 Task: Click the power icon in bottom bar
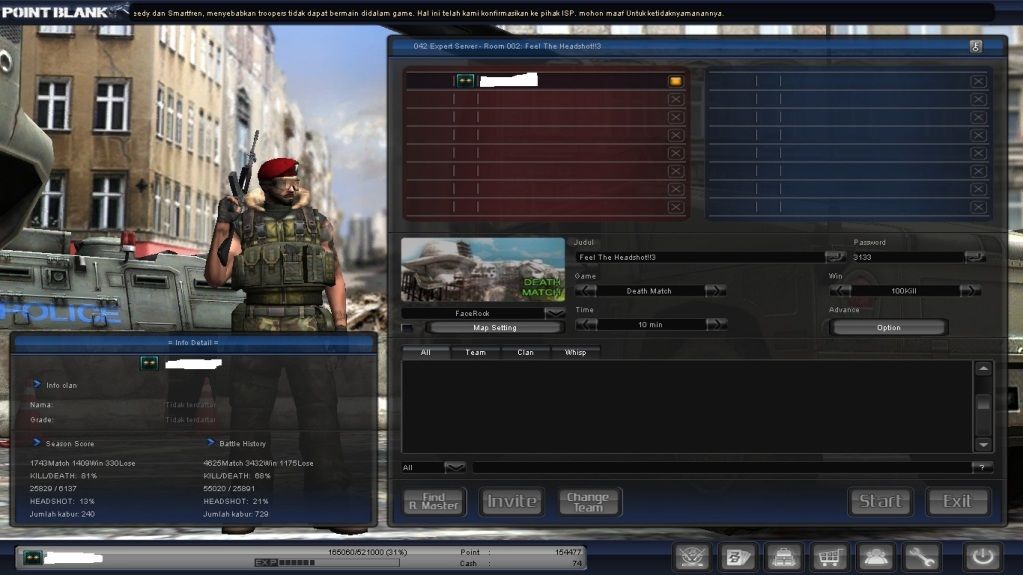point(983,557)
